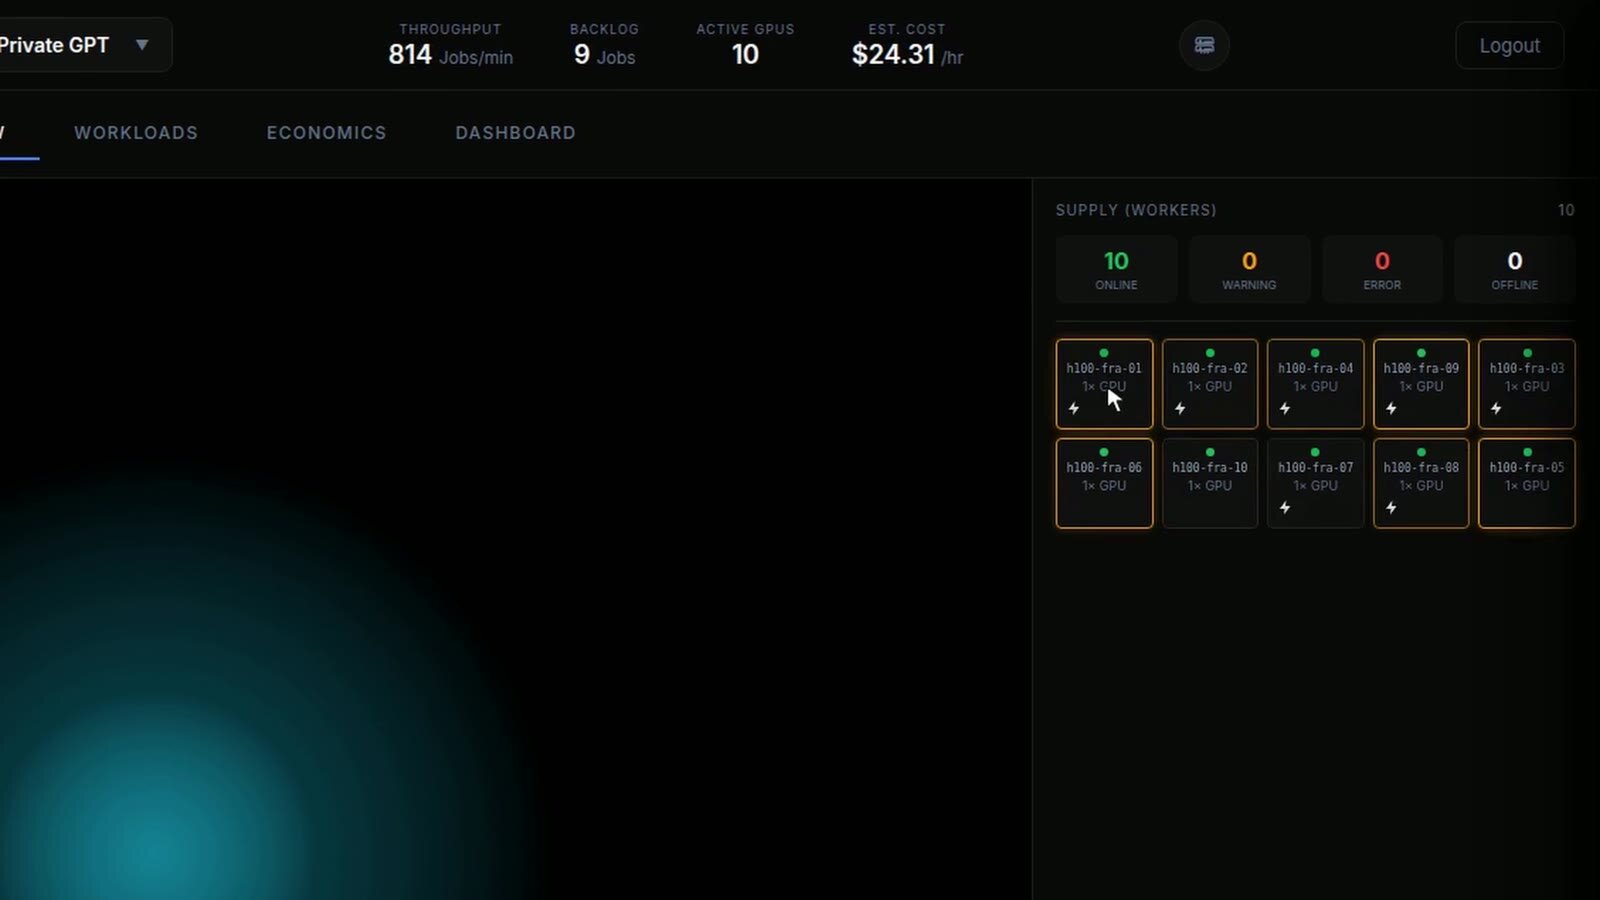Open worker card h100-fra-03
The width and height of the screenshot is (1600, 900).
1527,384
